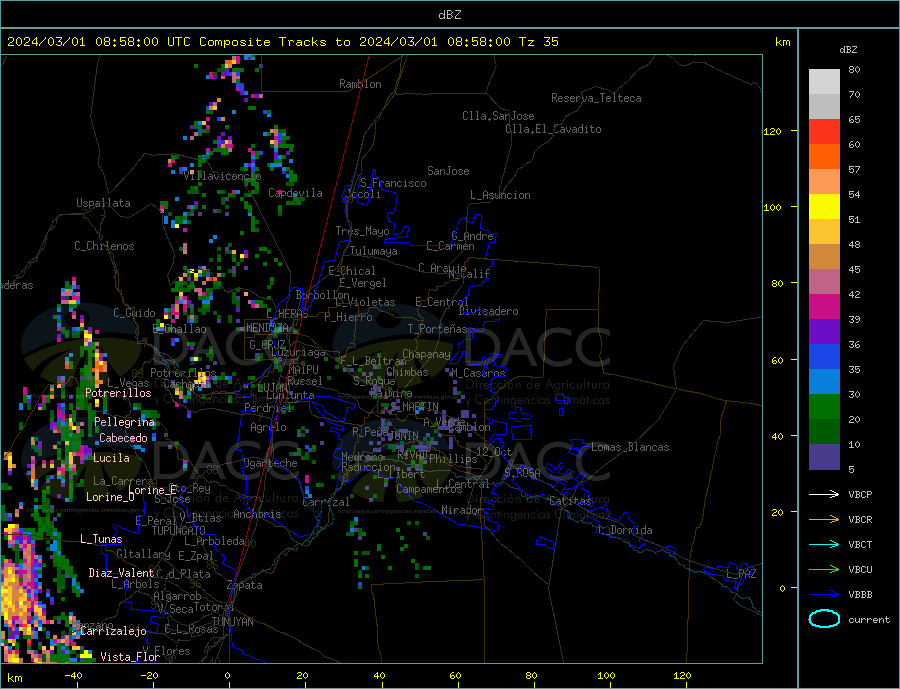Click the Mirador label
This screenshot has width=900, height=689.
pos(461,509)
